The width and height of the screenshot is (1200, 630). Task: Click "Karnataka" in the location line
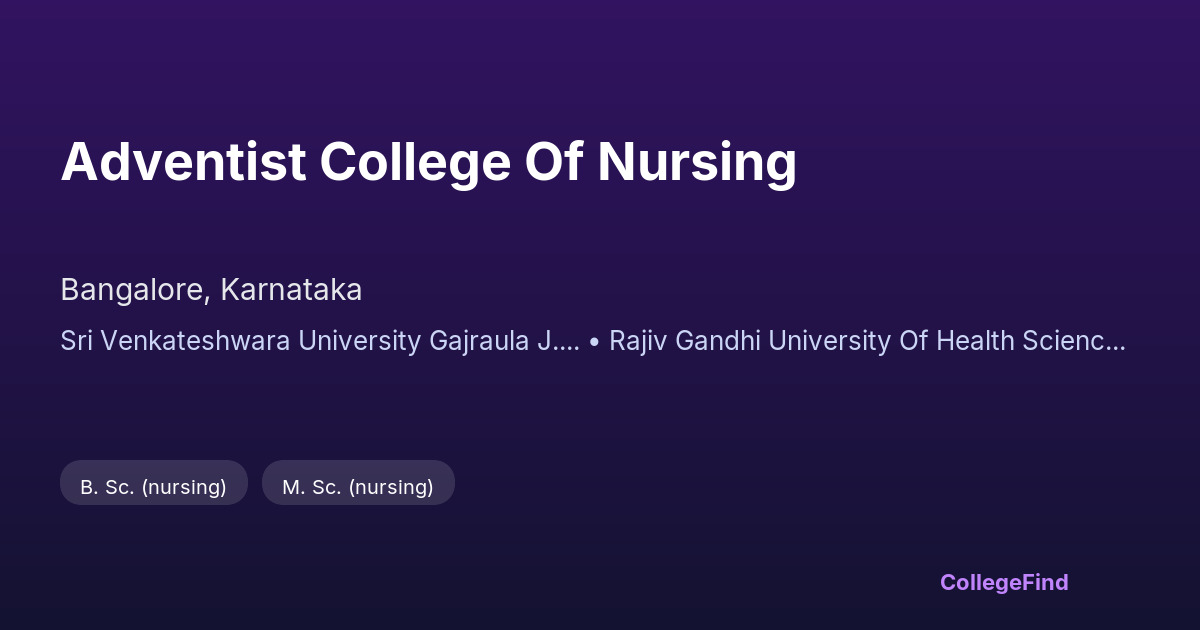coord(291,290)
